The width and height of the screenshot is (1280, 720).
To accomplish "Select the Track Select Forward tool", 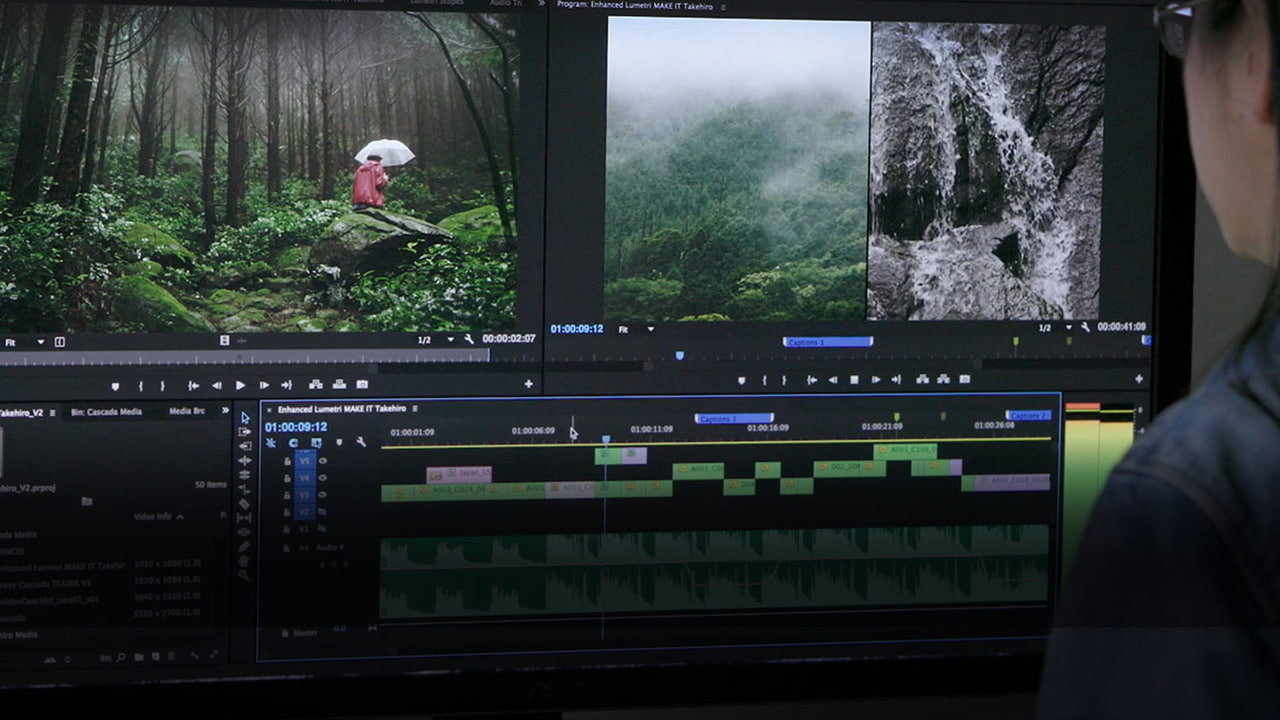I will [246, 431].
